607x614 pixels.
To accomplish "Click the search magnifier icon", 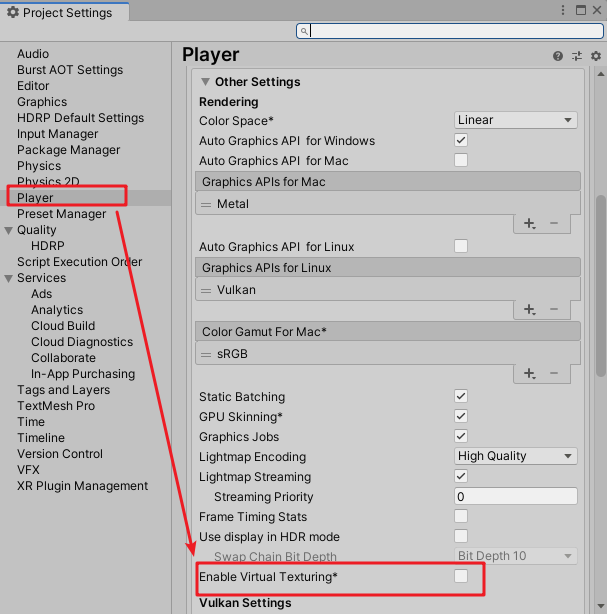I will pos(304,31).
